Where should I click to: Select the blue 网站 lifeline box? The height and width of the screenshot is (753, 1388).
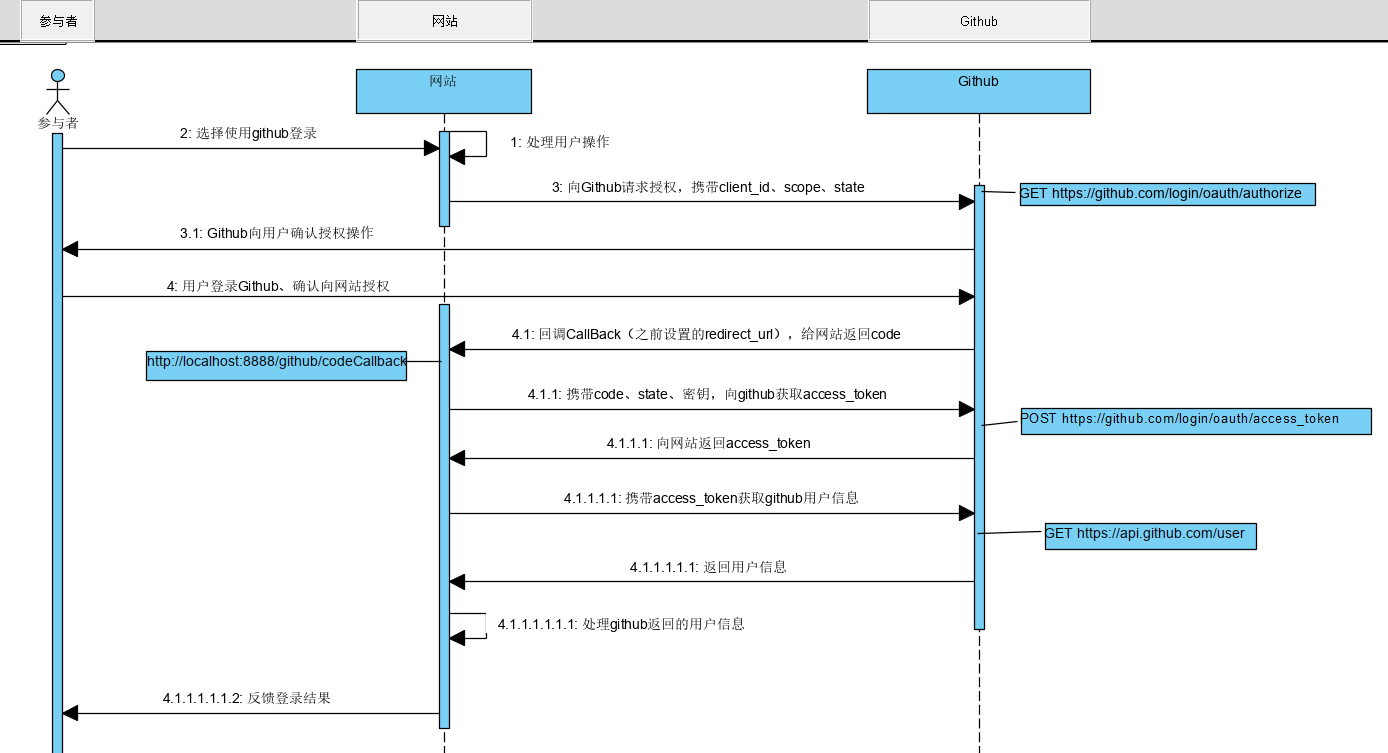pos(444,91)
